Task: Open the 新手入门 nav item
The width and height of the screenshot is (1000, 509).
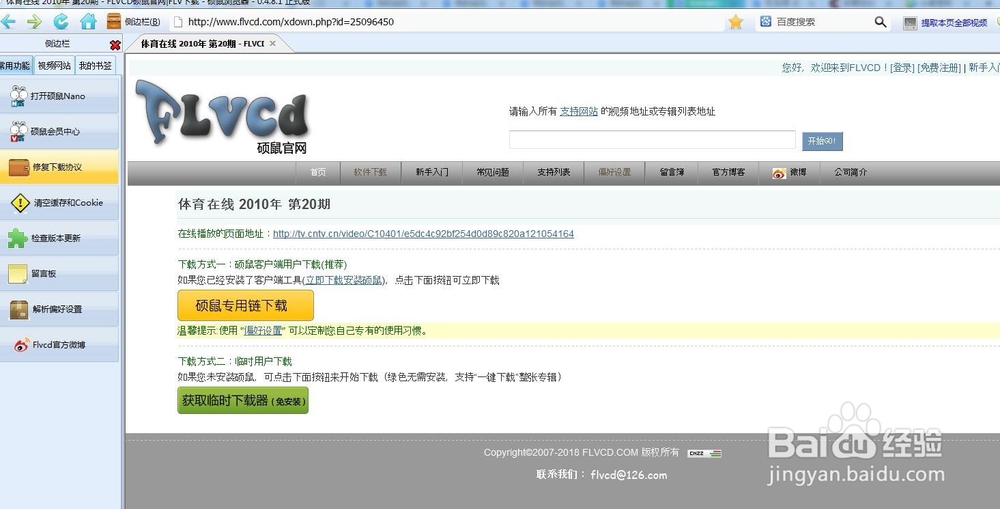Action: [432, 172]
